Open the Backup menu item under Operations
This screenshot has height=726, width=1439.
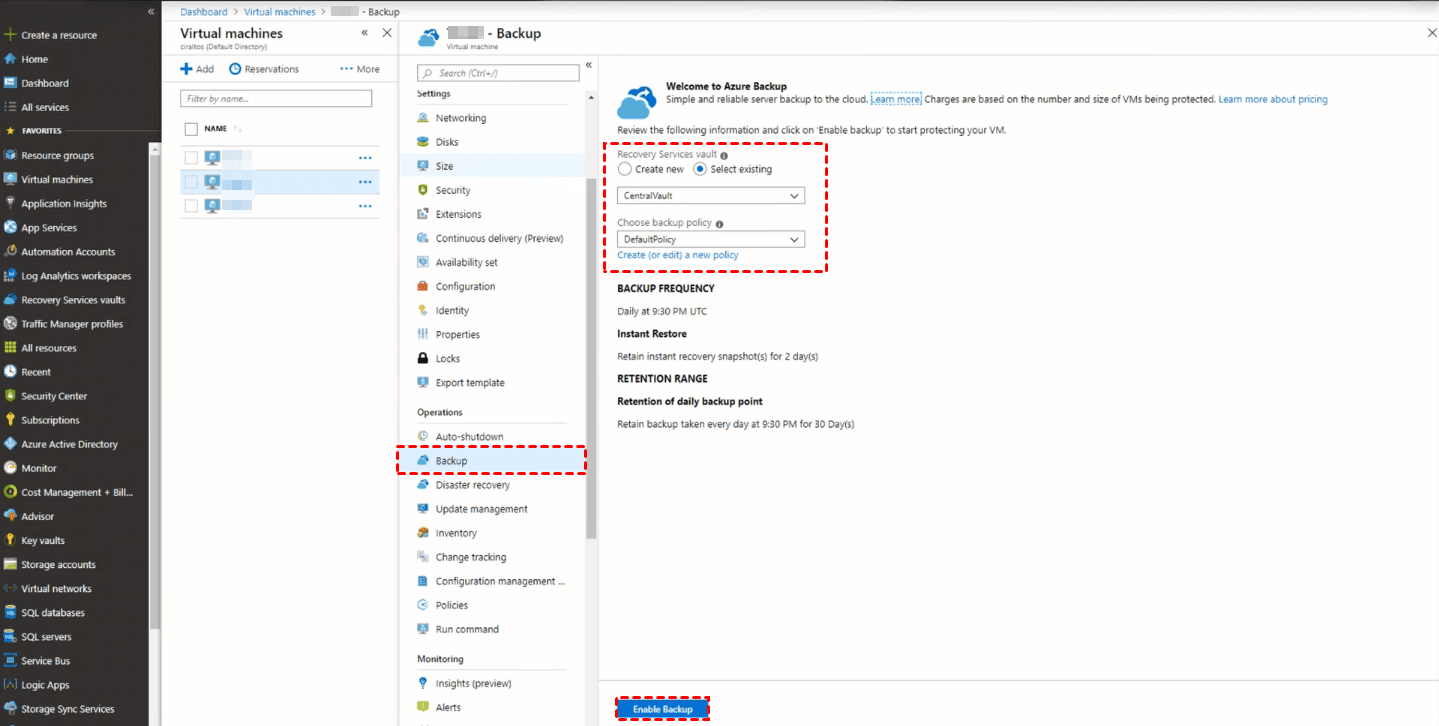click(491, 461)
